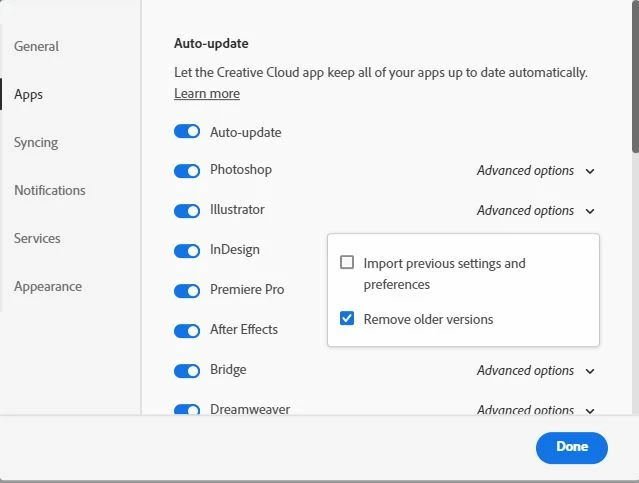Image resolution: width=639 pixels, height=483 pixels.
Task: Click the InDesign app label
Action: click(x=235, y=249)
